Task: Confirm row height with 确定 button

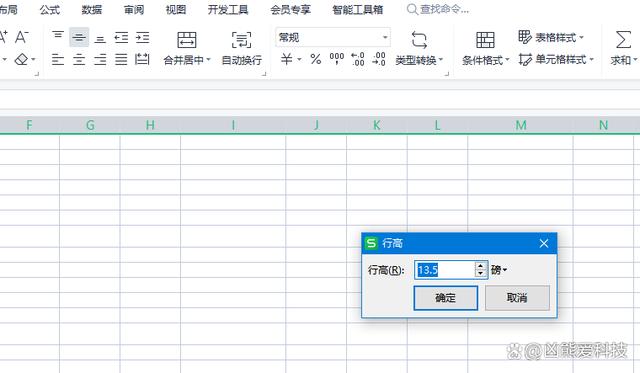Action: click(446, 298)
